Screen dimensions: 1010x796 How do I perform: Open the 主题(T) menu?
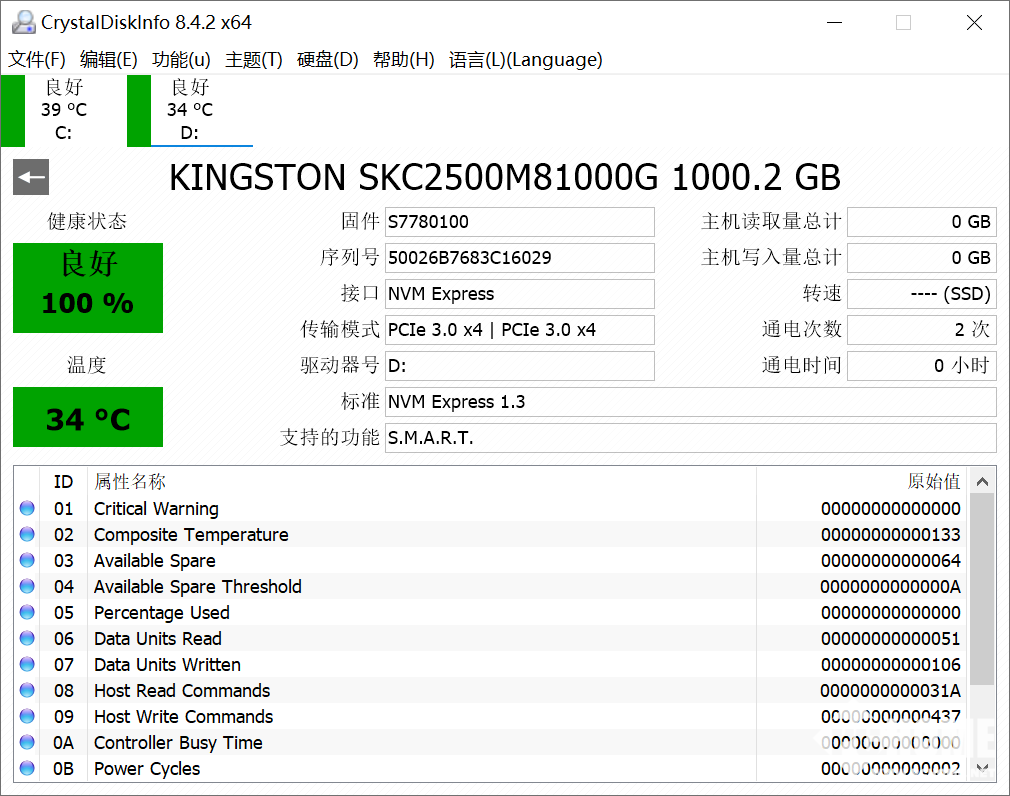[254, 59]
